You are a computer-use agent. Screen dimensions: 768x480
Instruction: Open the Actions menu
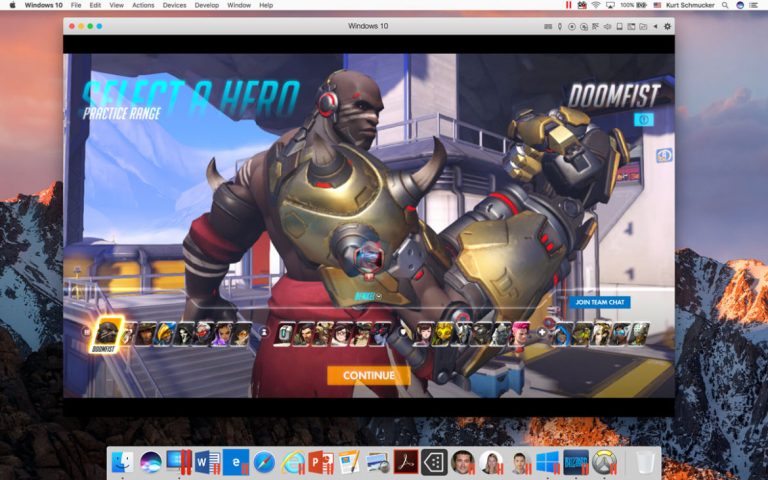(x=143, y=5)
